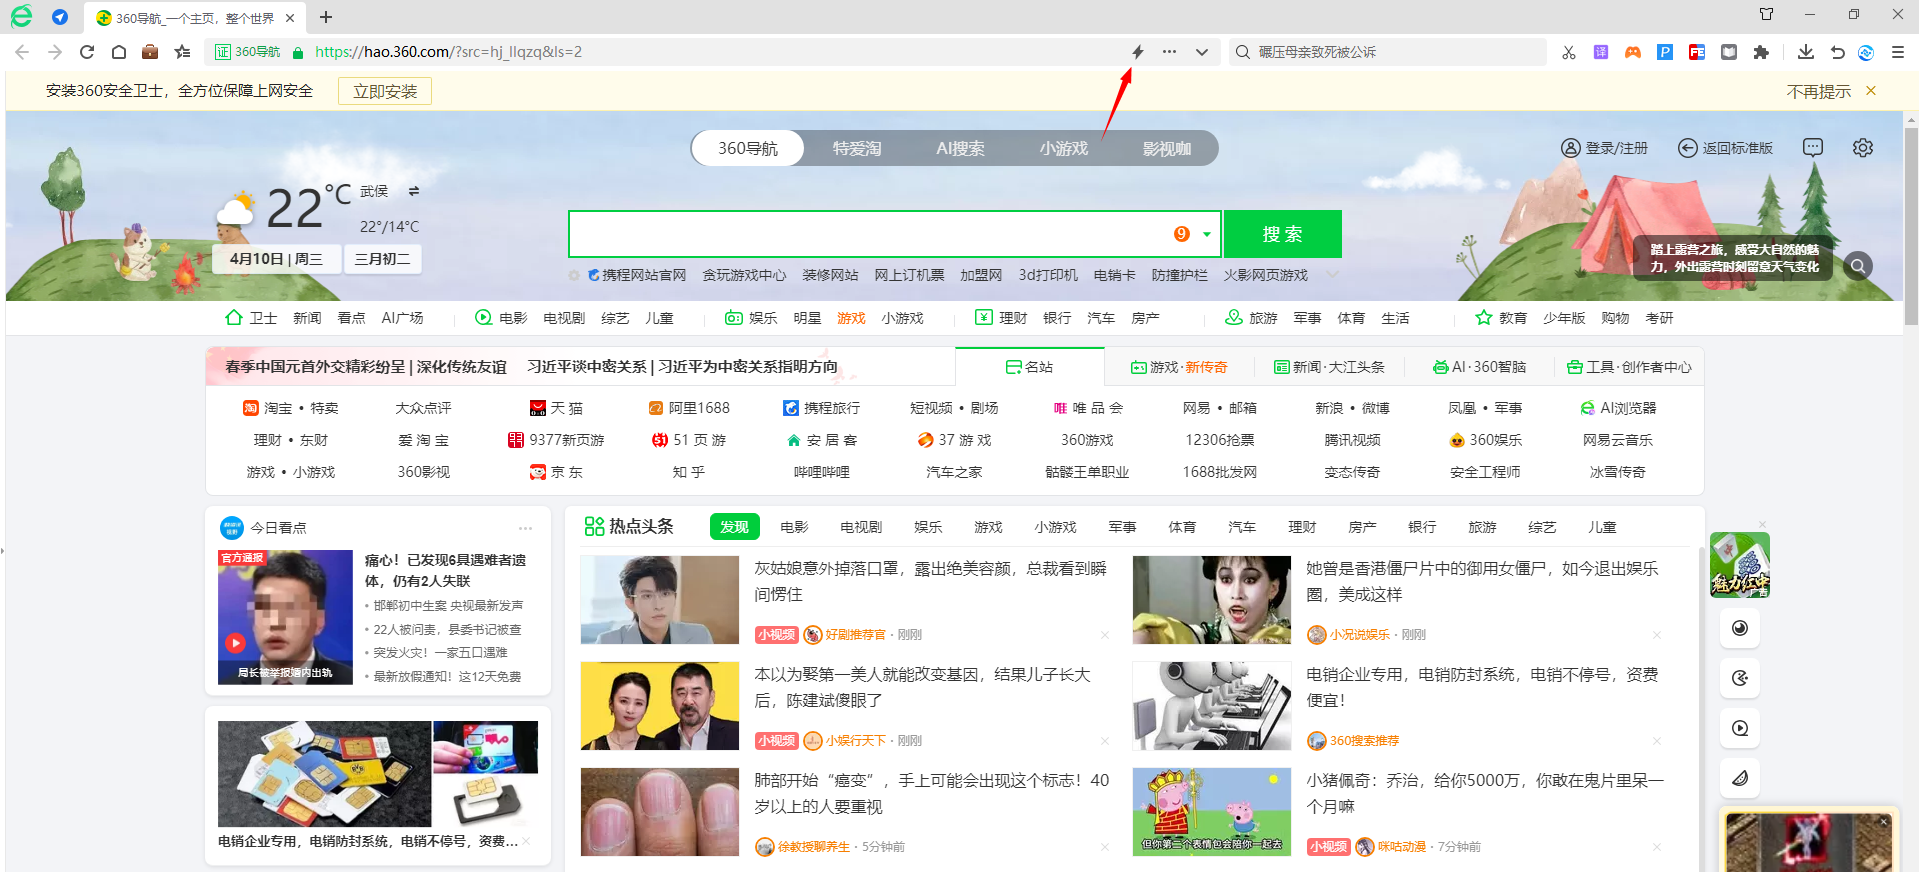Screen dimensions: 1919x872
Task: Dismiss banner via 不再提示 link
Action: 1819,91
